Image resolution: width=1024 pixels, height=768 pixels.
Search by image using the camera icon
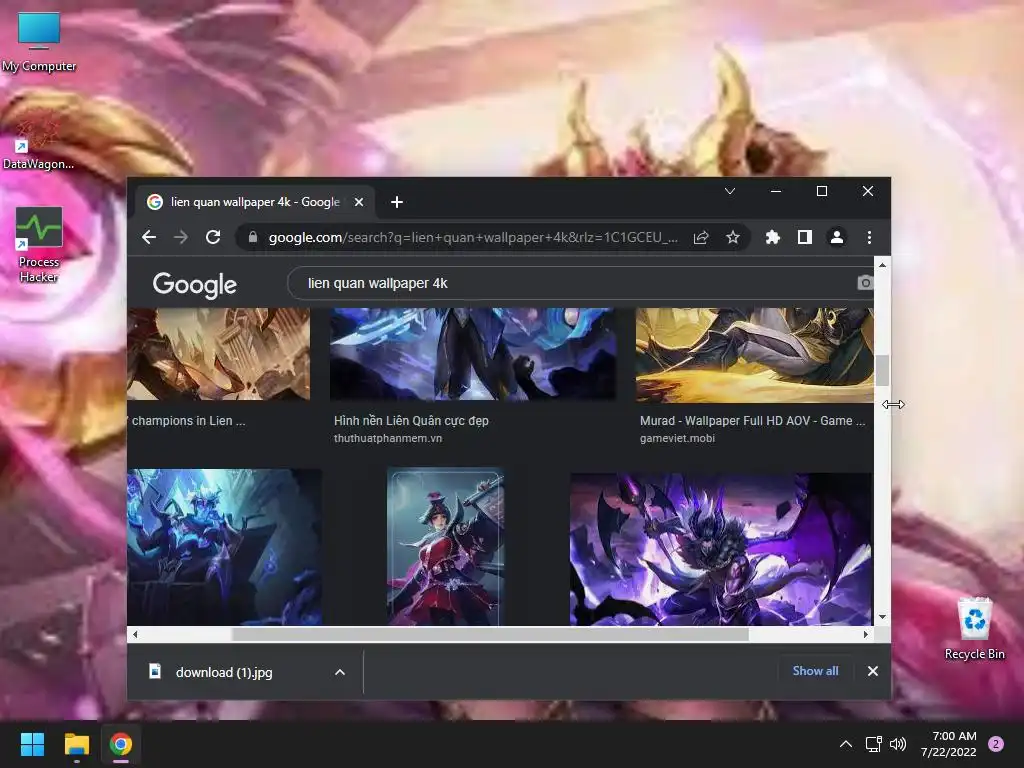865,283
